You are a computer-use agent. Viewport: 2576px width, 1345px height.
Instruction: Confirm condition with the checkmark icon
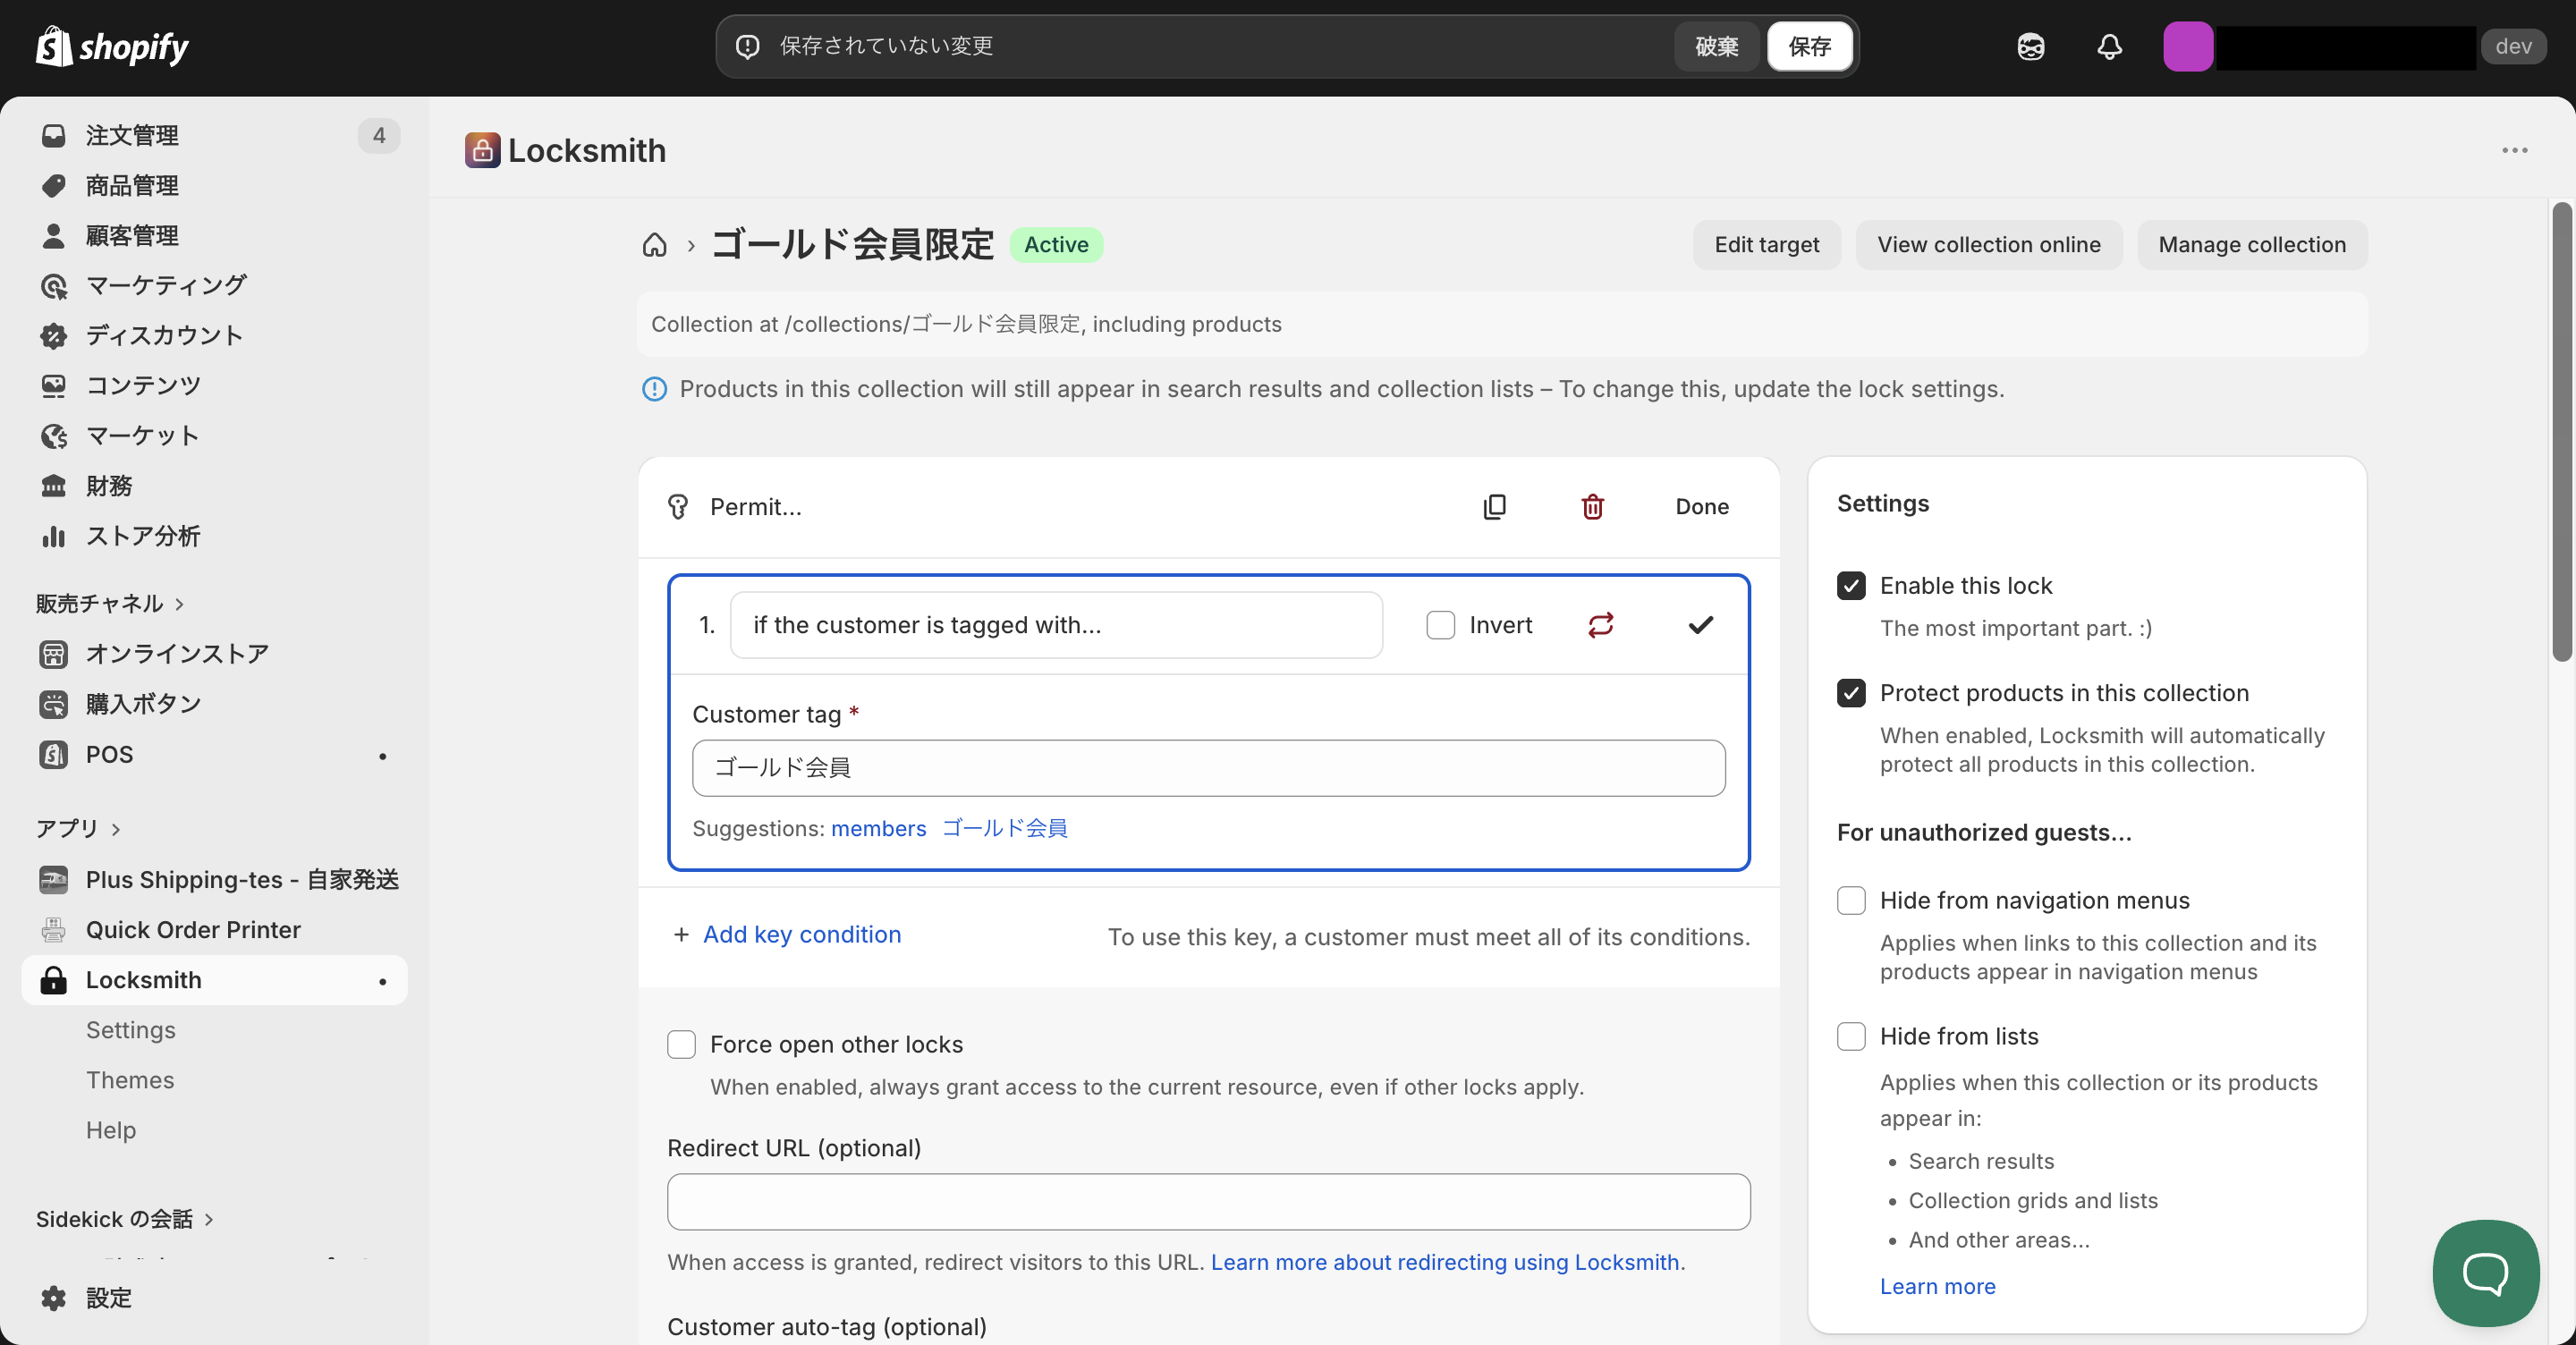tap(1700, 625)
